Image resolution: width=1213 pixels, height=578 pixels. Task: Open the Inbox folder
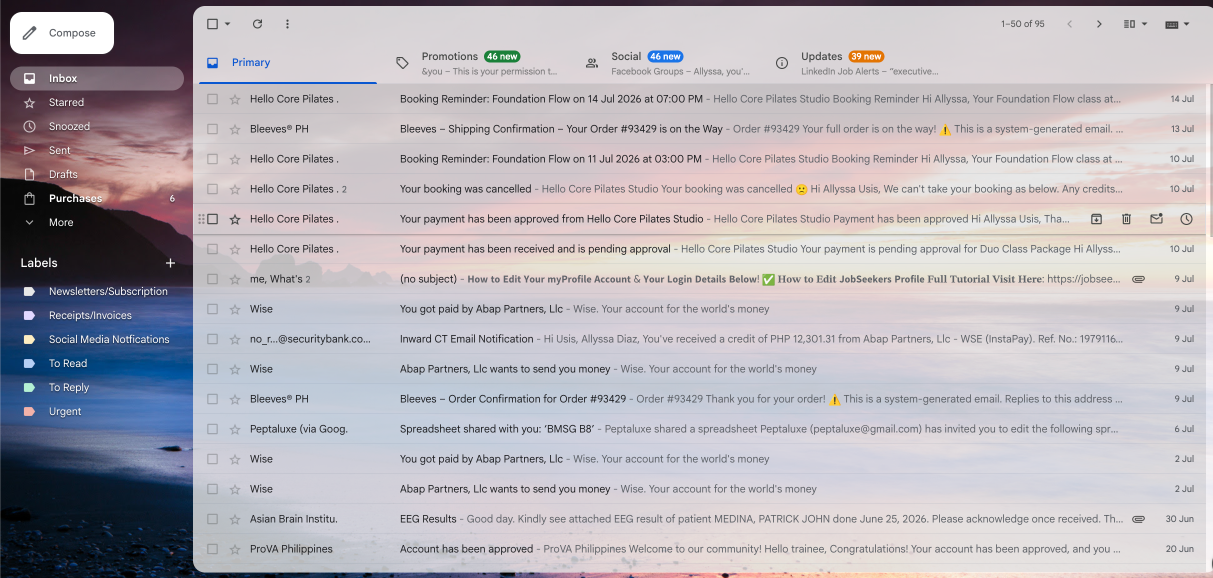tap(97, 78)
